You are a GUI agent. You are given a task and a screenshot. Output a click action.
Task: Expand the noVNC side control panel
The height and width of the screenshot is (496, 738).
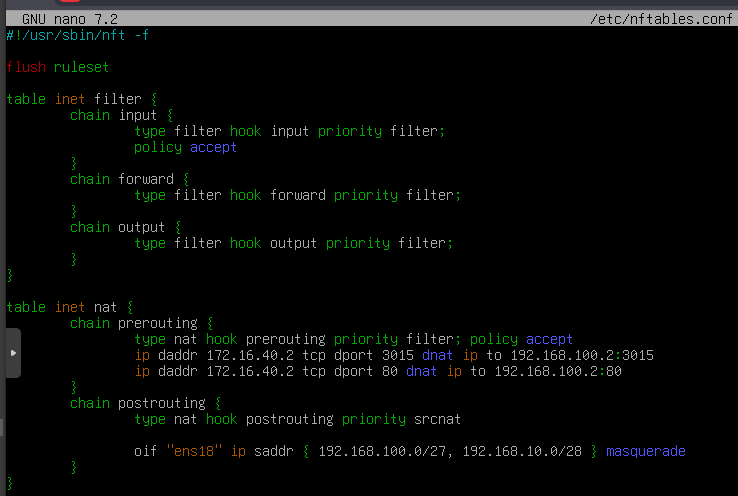point(12,353)
